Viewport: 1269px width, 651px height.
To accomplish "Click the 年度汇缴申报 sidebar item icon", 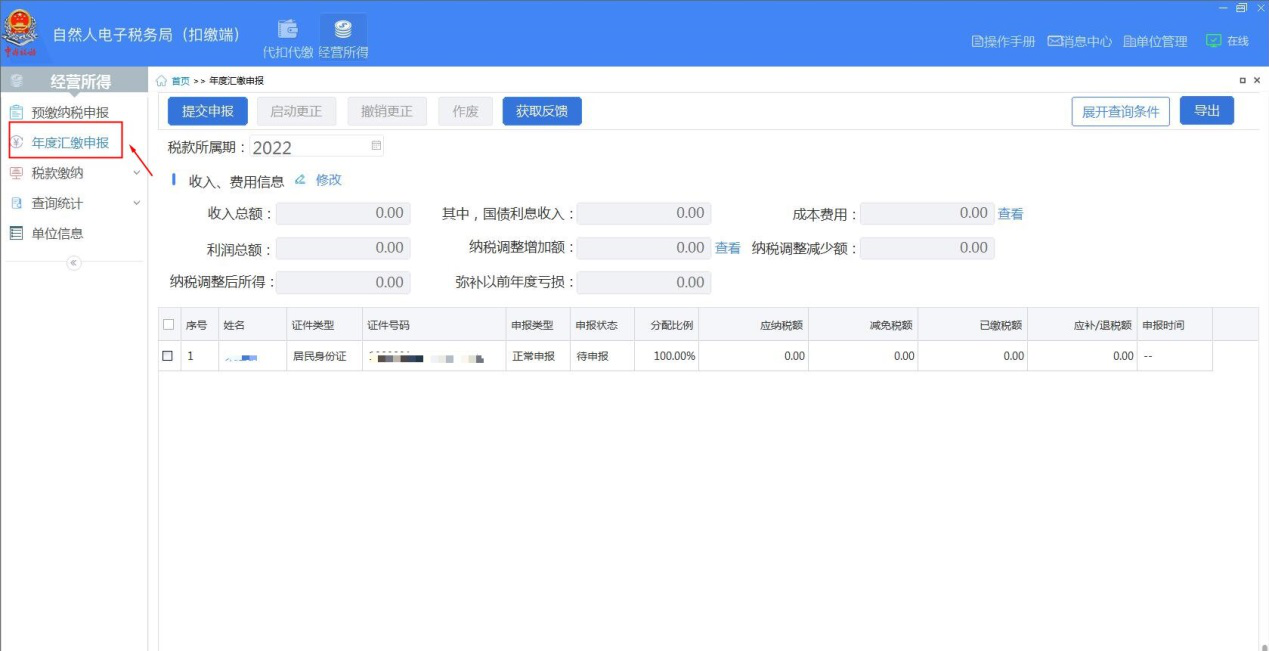I will click(16, 143).
